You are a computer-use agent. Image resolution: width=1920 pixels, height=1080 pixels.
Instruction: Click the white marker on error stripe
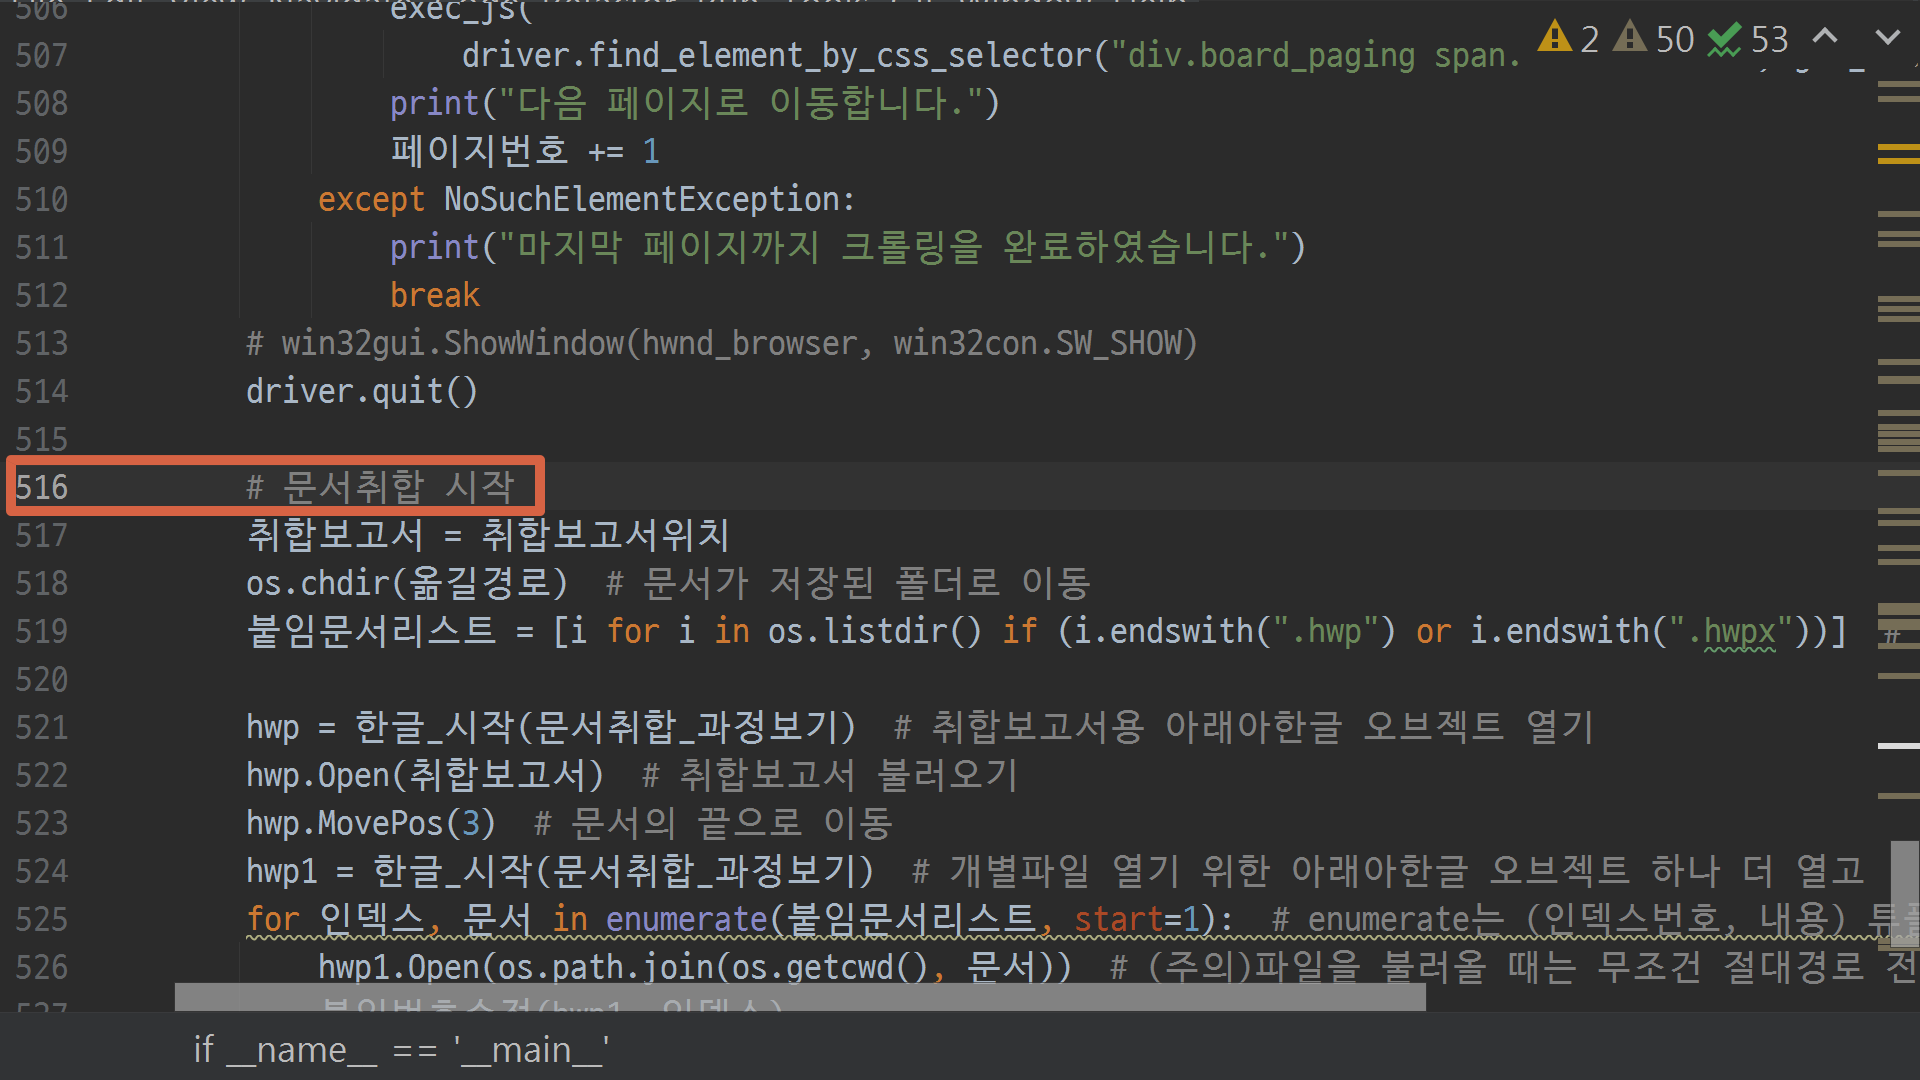point(1897,746)
